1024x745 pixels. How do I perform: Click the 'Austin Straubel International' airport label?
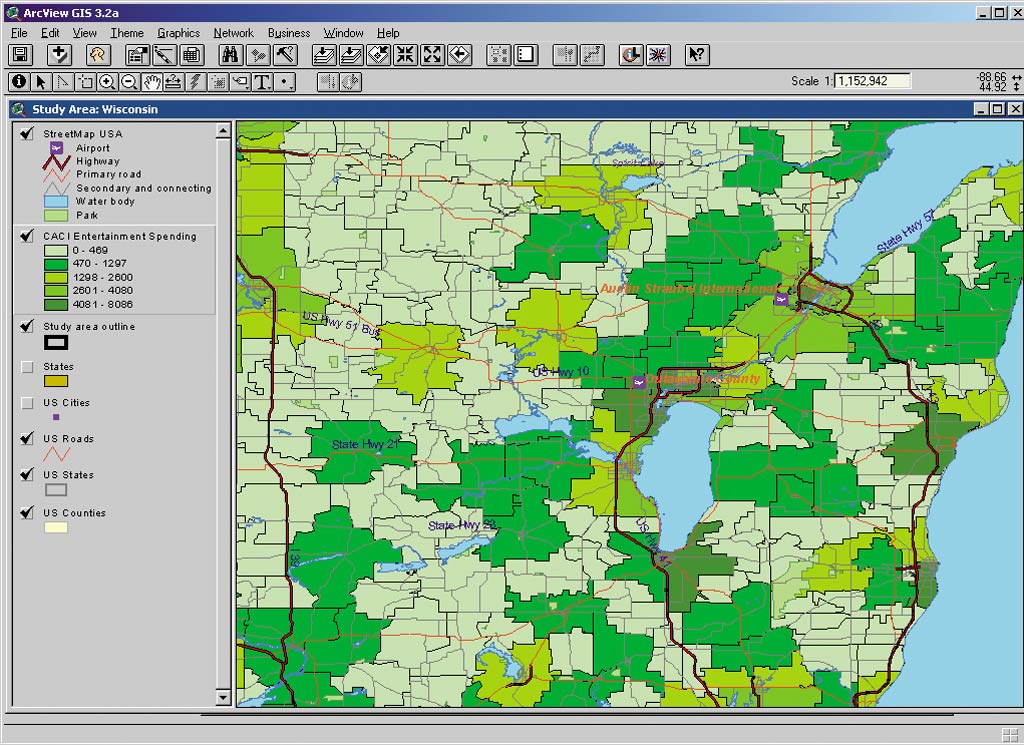[x=690, y=289]
